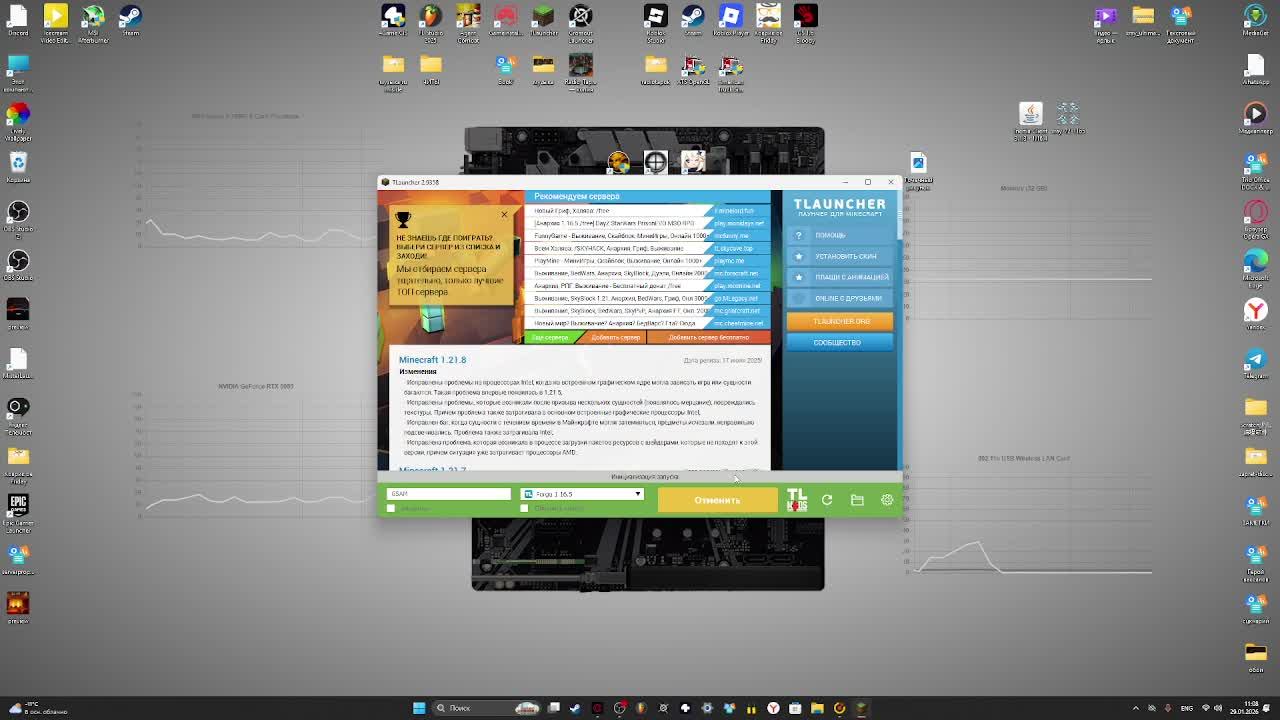This screenshot has height=720, width=1280.
Task: Click the star icon beside Установить скин
Action: (798, 256)
